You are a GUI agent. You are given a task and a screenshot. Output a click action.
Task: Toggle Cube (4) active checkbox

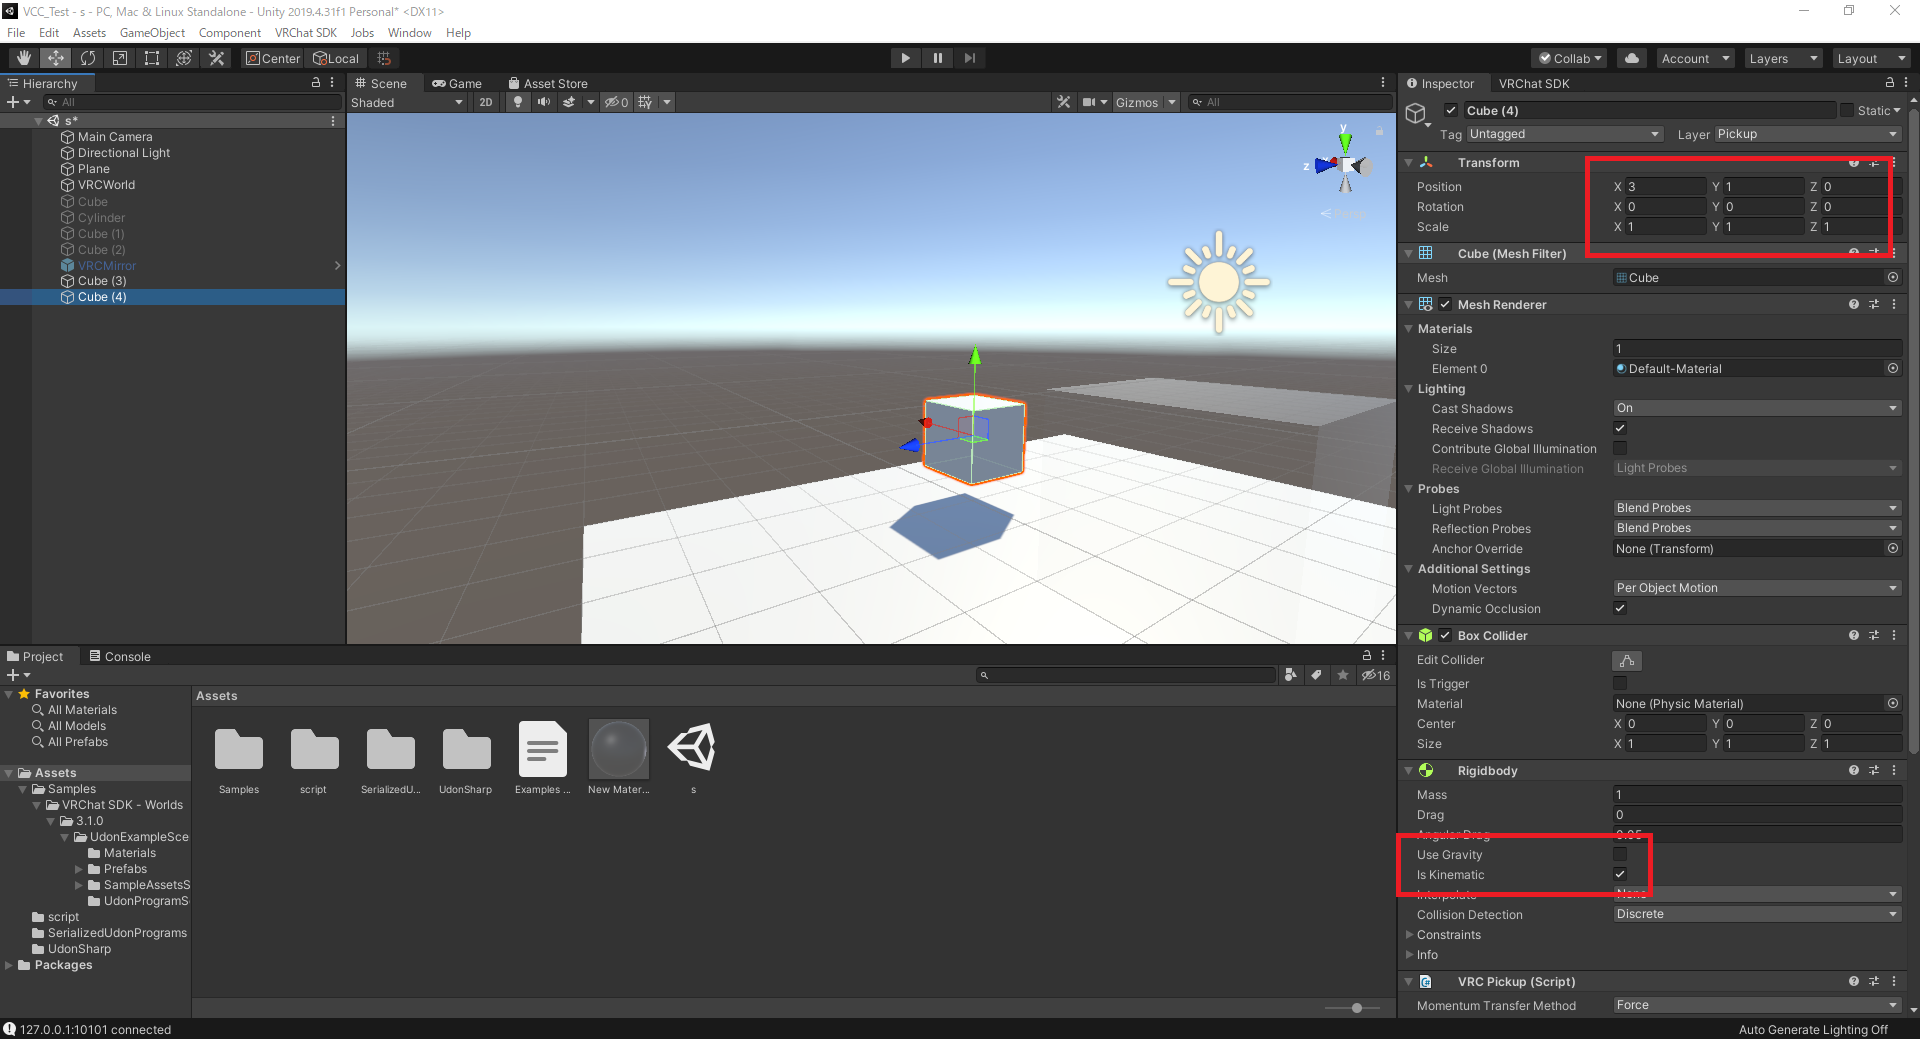[1450, 110]
